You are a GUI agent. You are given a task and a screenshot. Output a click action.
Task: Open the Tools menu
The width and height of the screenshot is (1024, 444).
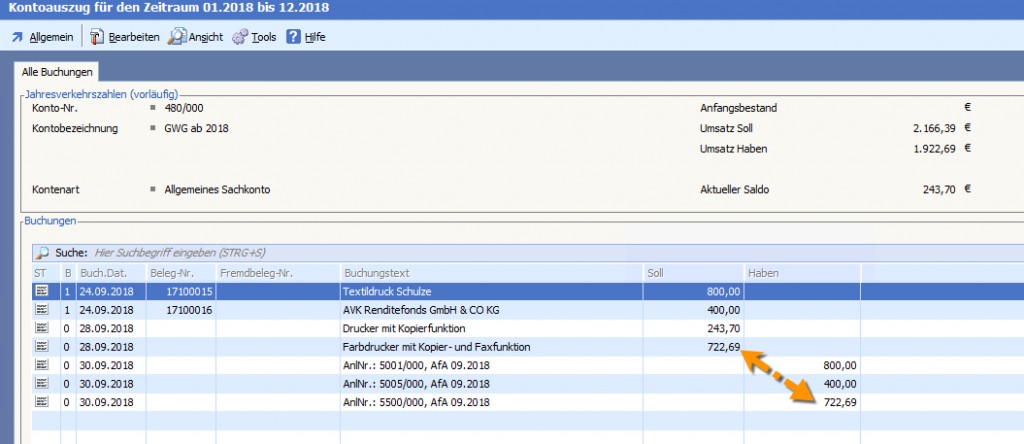pos(264,37)
